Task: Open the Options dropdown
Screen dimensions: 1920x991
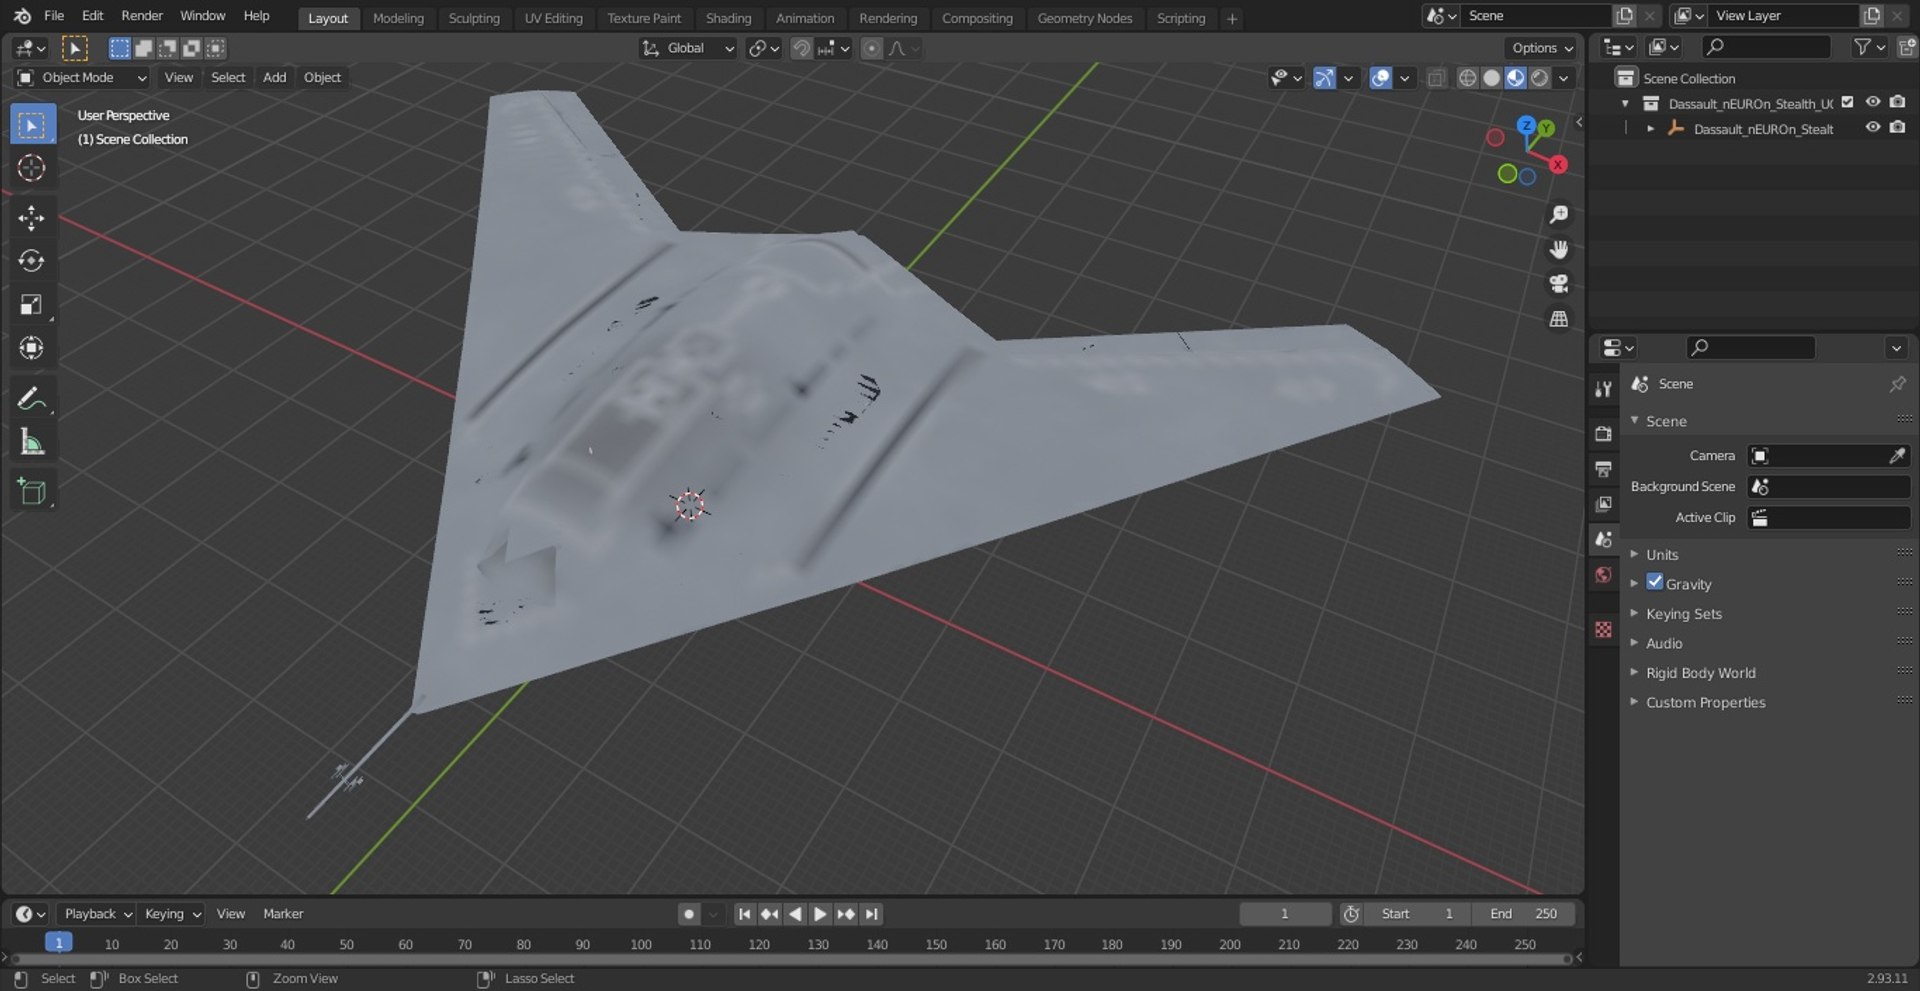Action: (1541, 48)
